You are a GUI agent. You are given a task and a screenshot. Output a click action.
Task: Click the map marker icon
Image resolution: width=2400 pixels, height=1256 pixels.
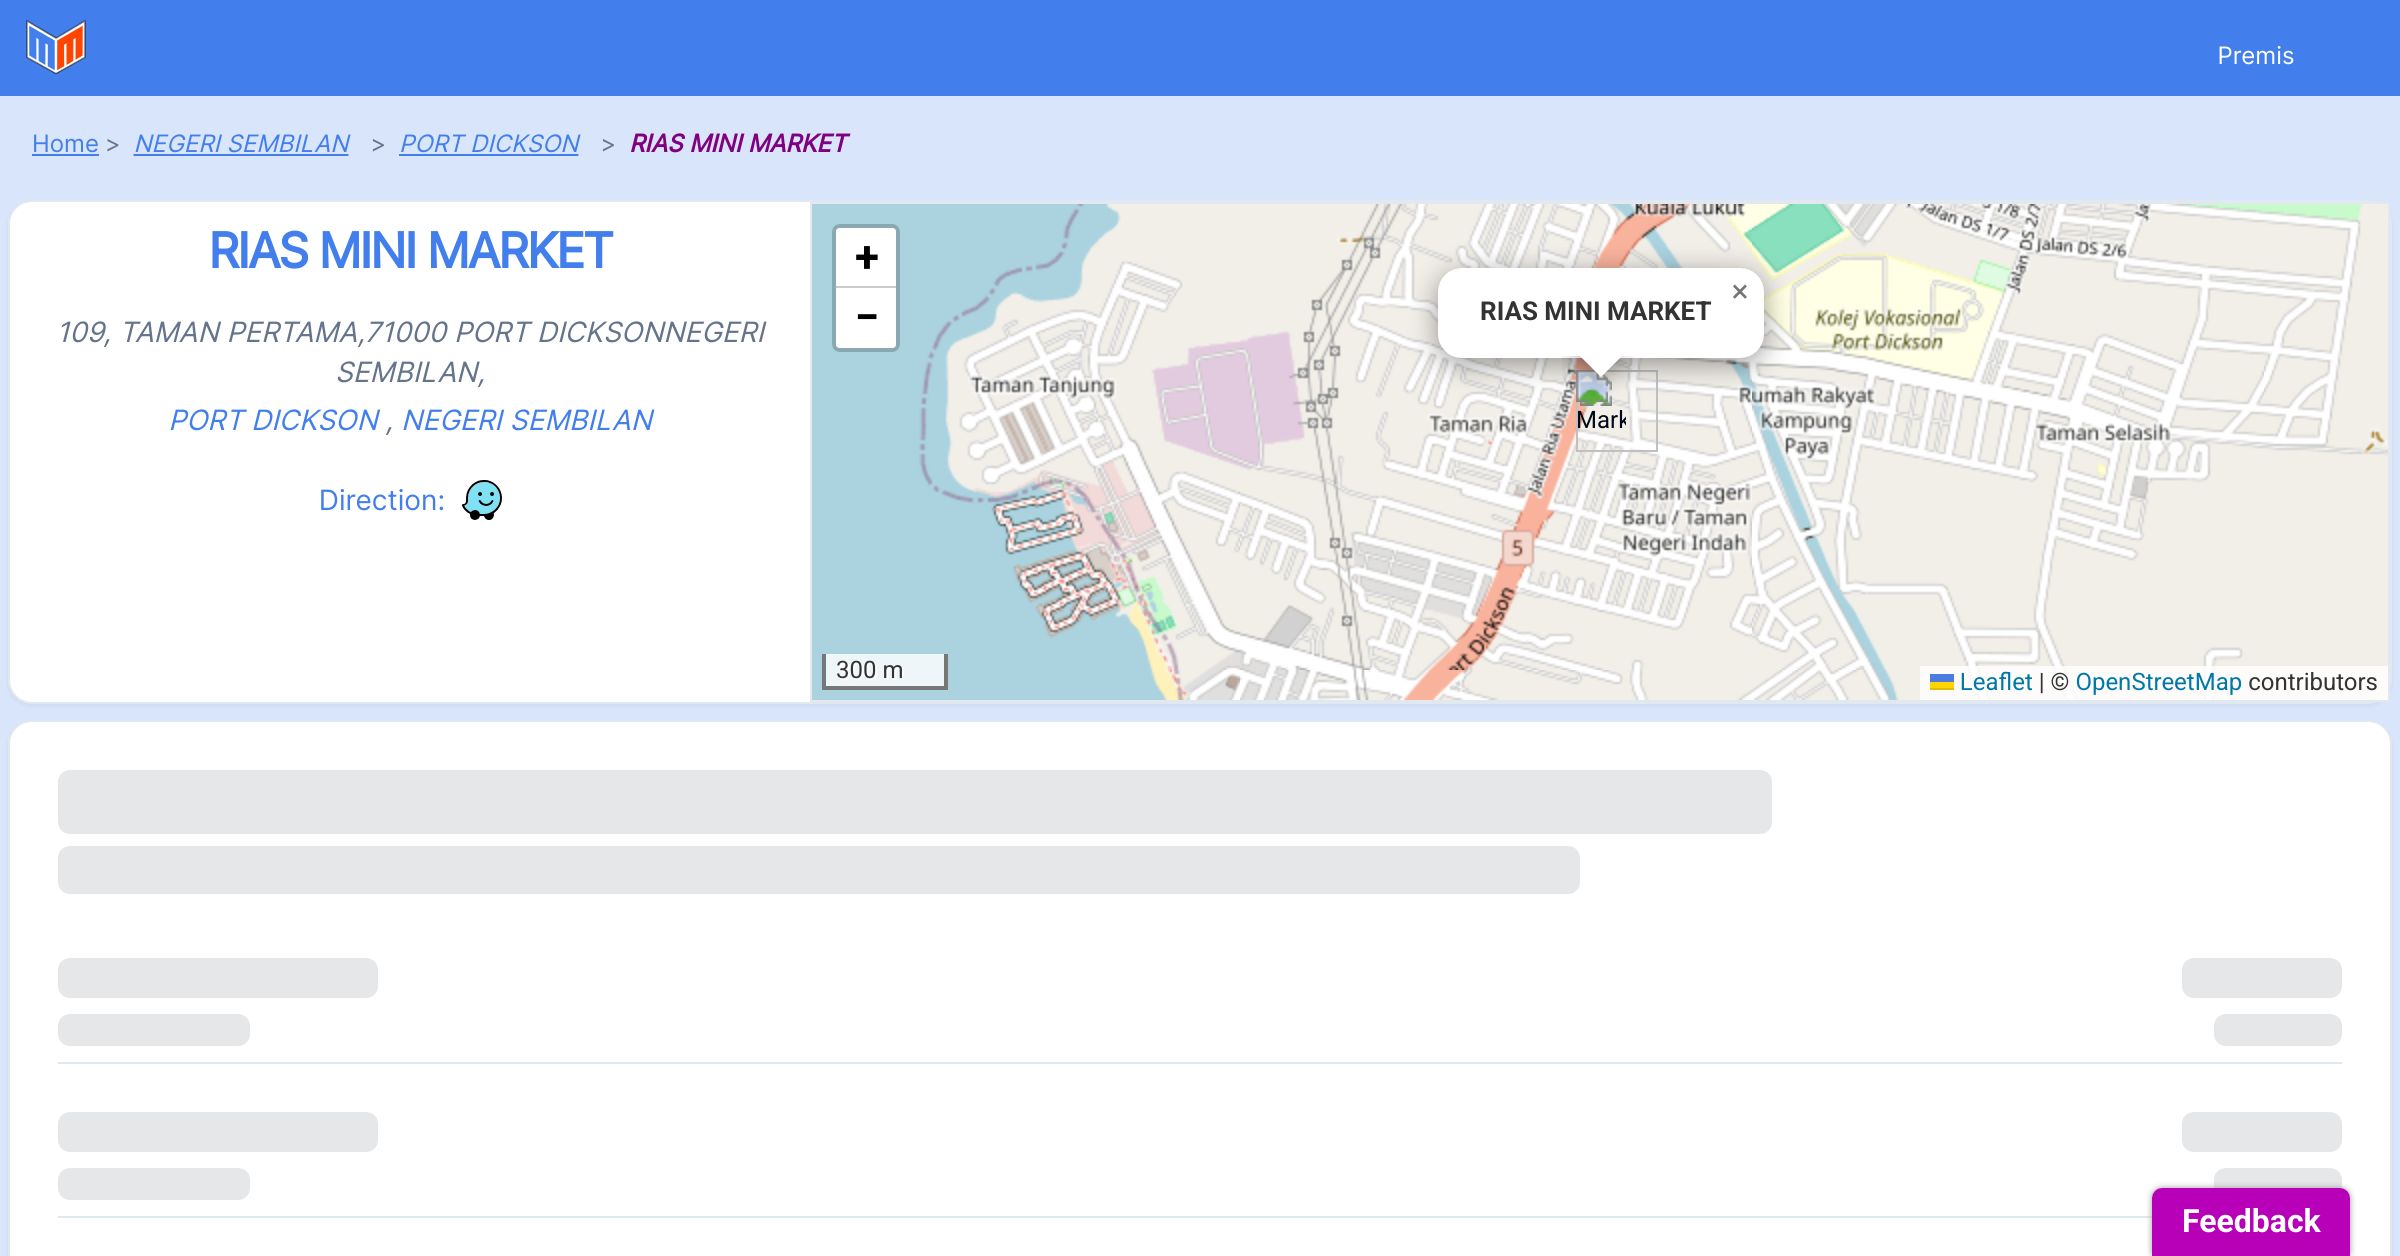(1596, 392)
